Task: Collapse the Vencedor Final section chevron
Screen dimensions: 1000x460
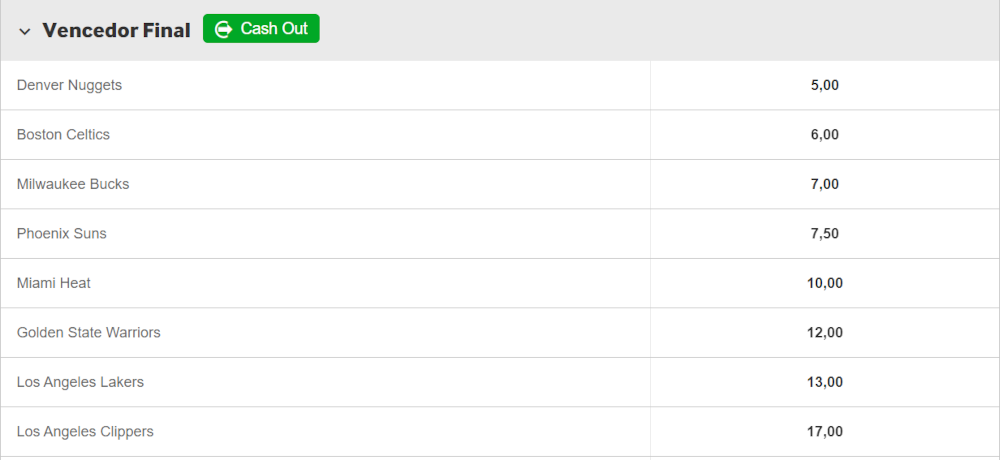Action: [25, 31]
